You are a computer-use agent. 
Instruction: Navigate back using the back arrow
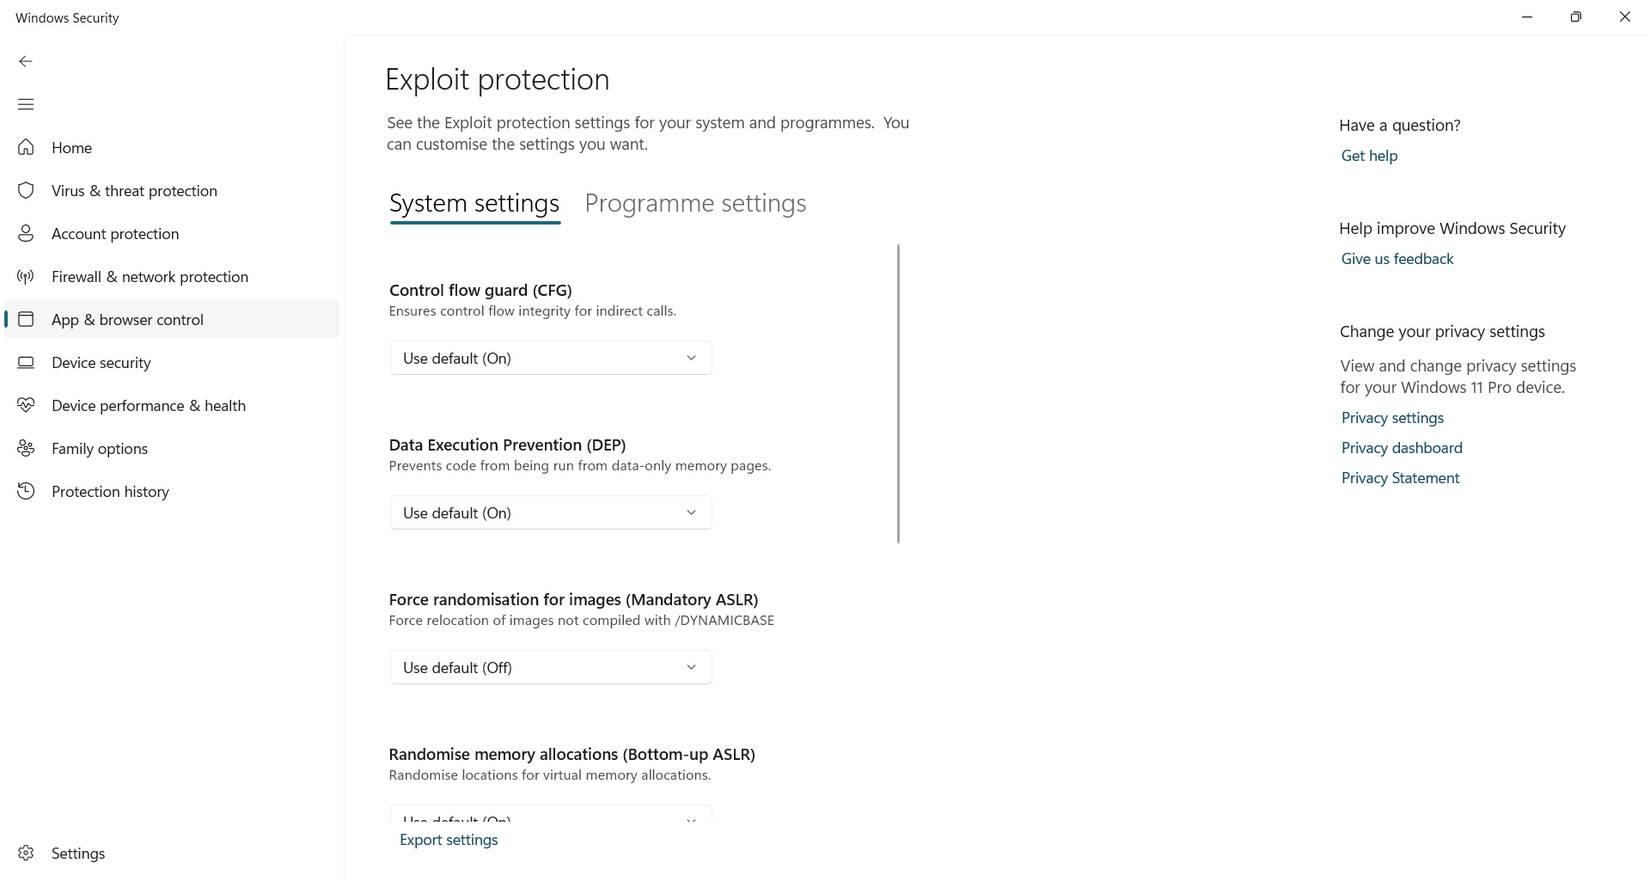25,61
